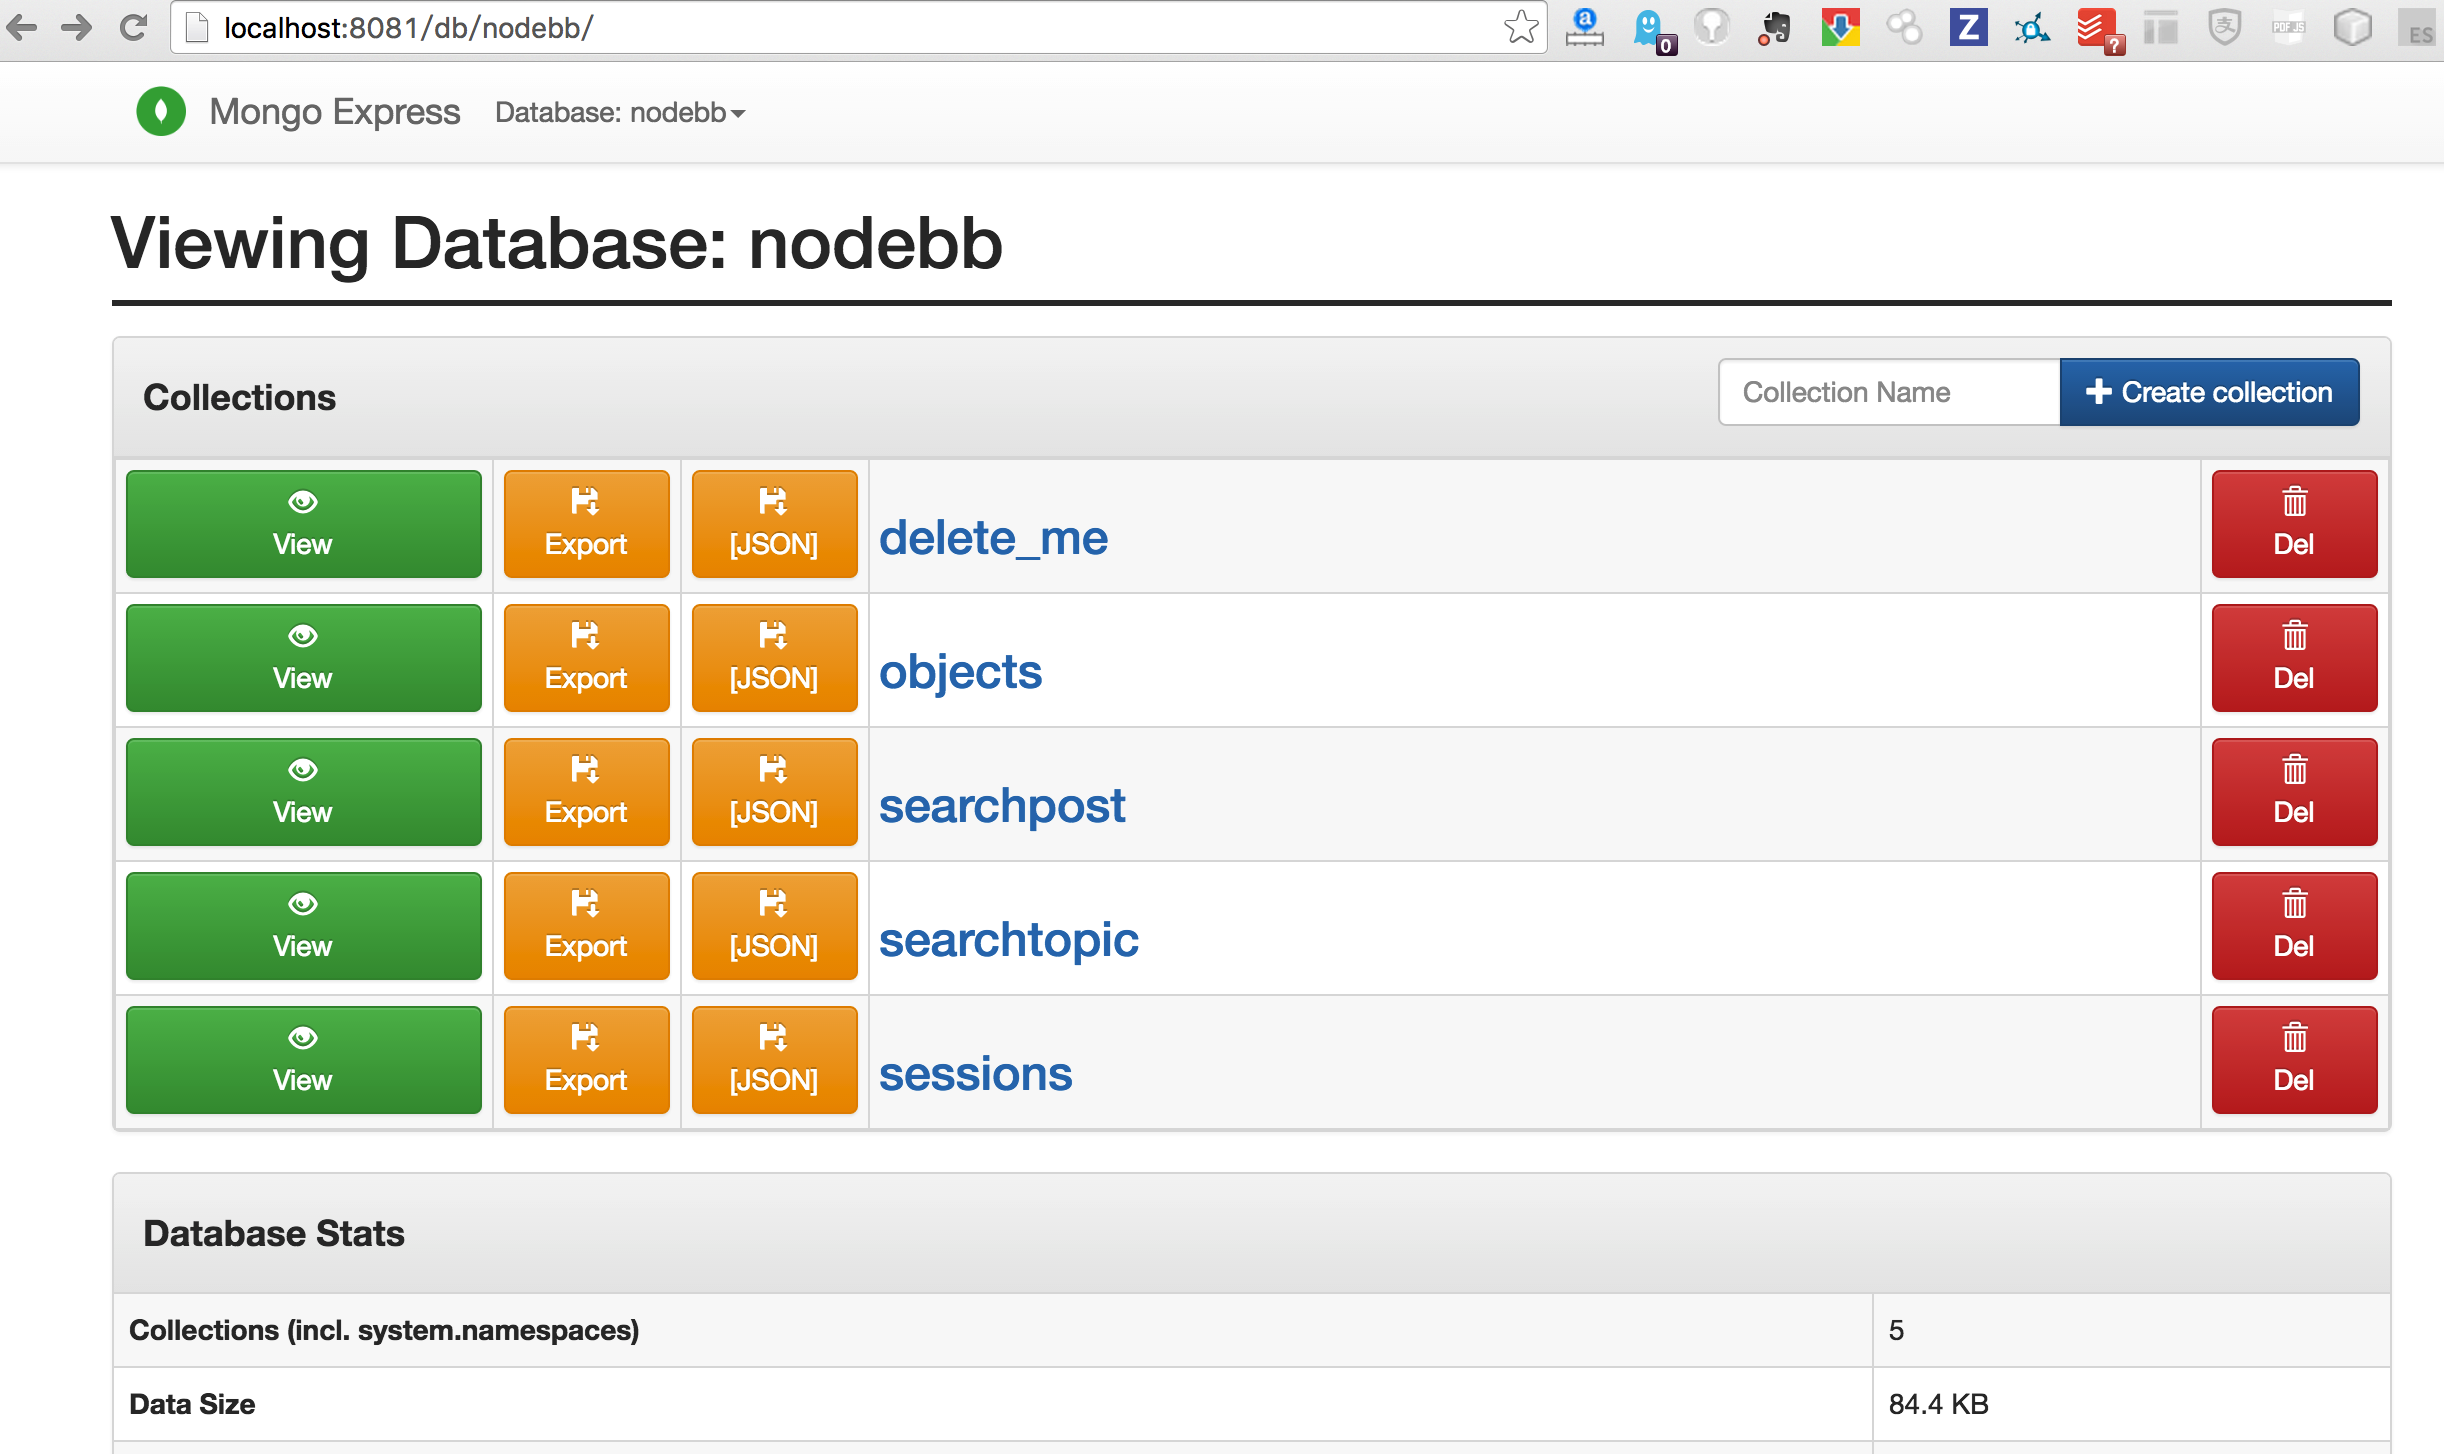The height and width of the screenshot is (1454, 2444).
Task: Open the Ghostery ghost extension icon
Action: 1648,28
